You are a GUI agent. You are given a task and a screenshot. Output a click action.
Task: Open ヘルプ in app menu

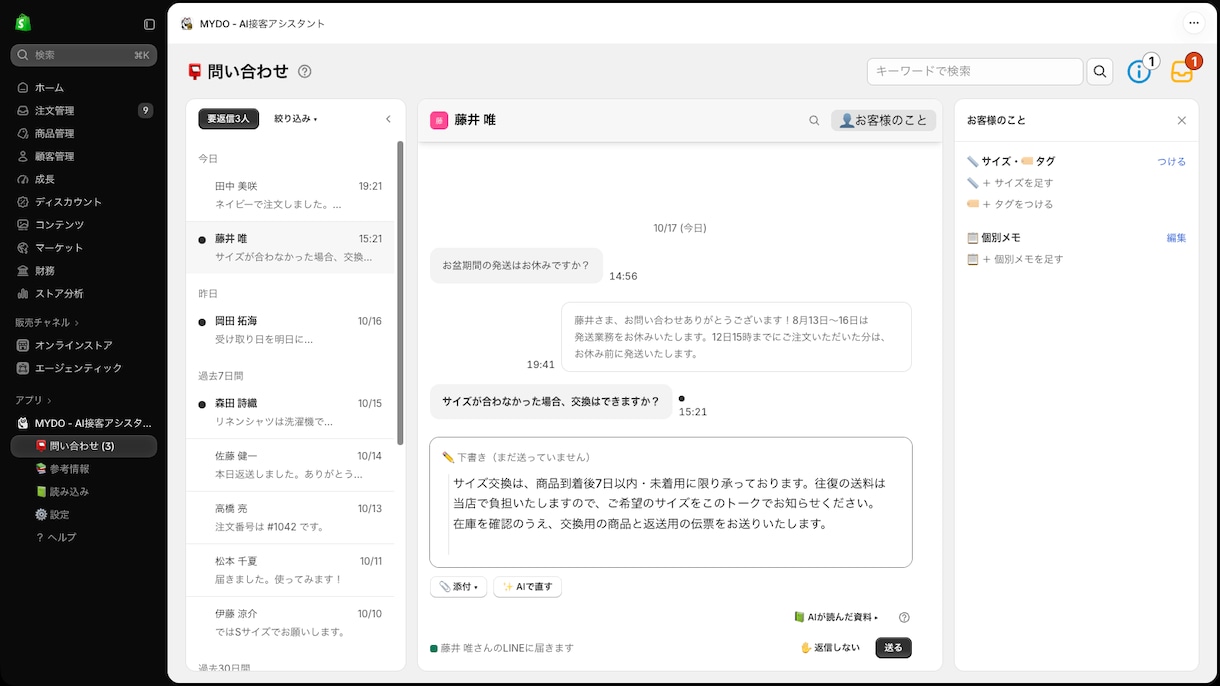[x=83, y=538]
